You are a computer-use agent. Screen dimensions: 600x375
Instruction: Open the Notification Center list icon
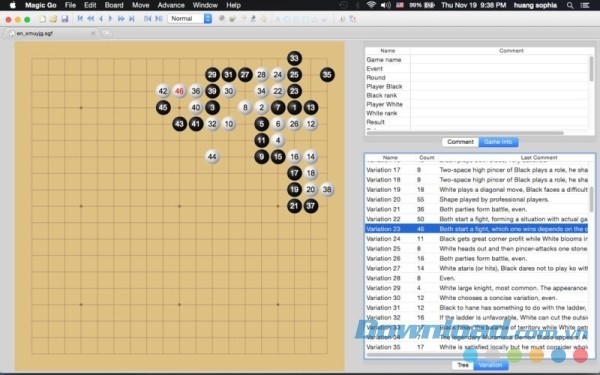[585, 5]
